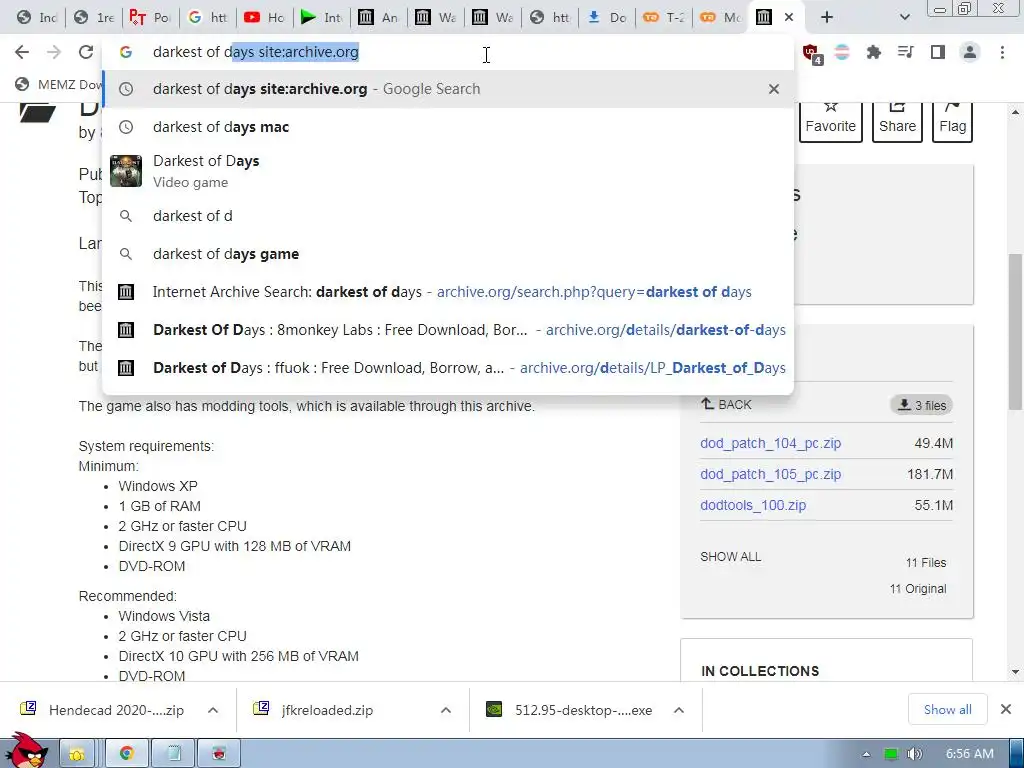
Task: Open the media control playlist icon
Action: click(x=905, y=52)
